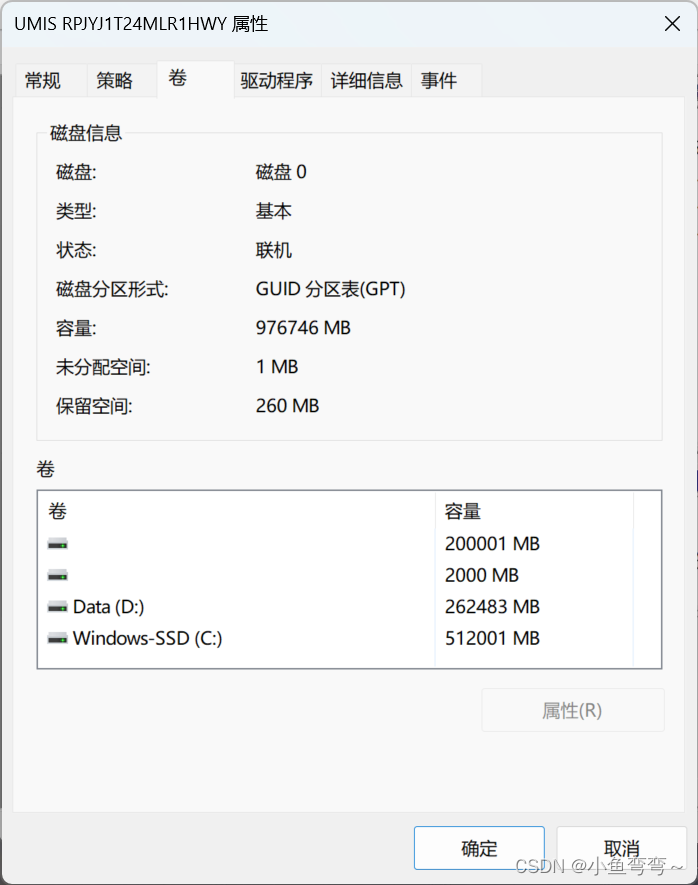This screenshot has width=698, height=885.
Task: Click the drive icon beside Windows-SSD (C:)
Action: point(58,638)
